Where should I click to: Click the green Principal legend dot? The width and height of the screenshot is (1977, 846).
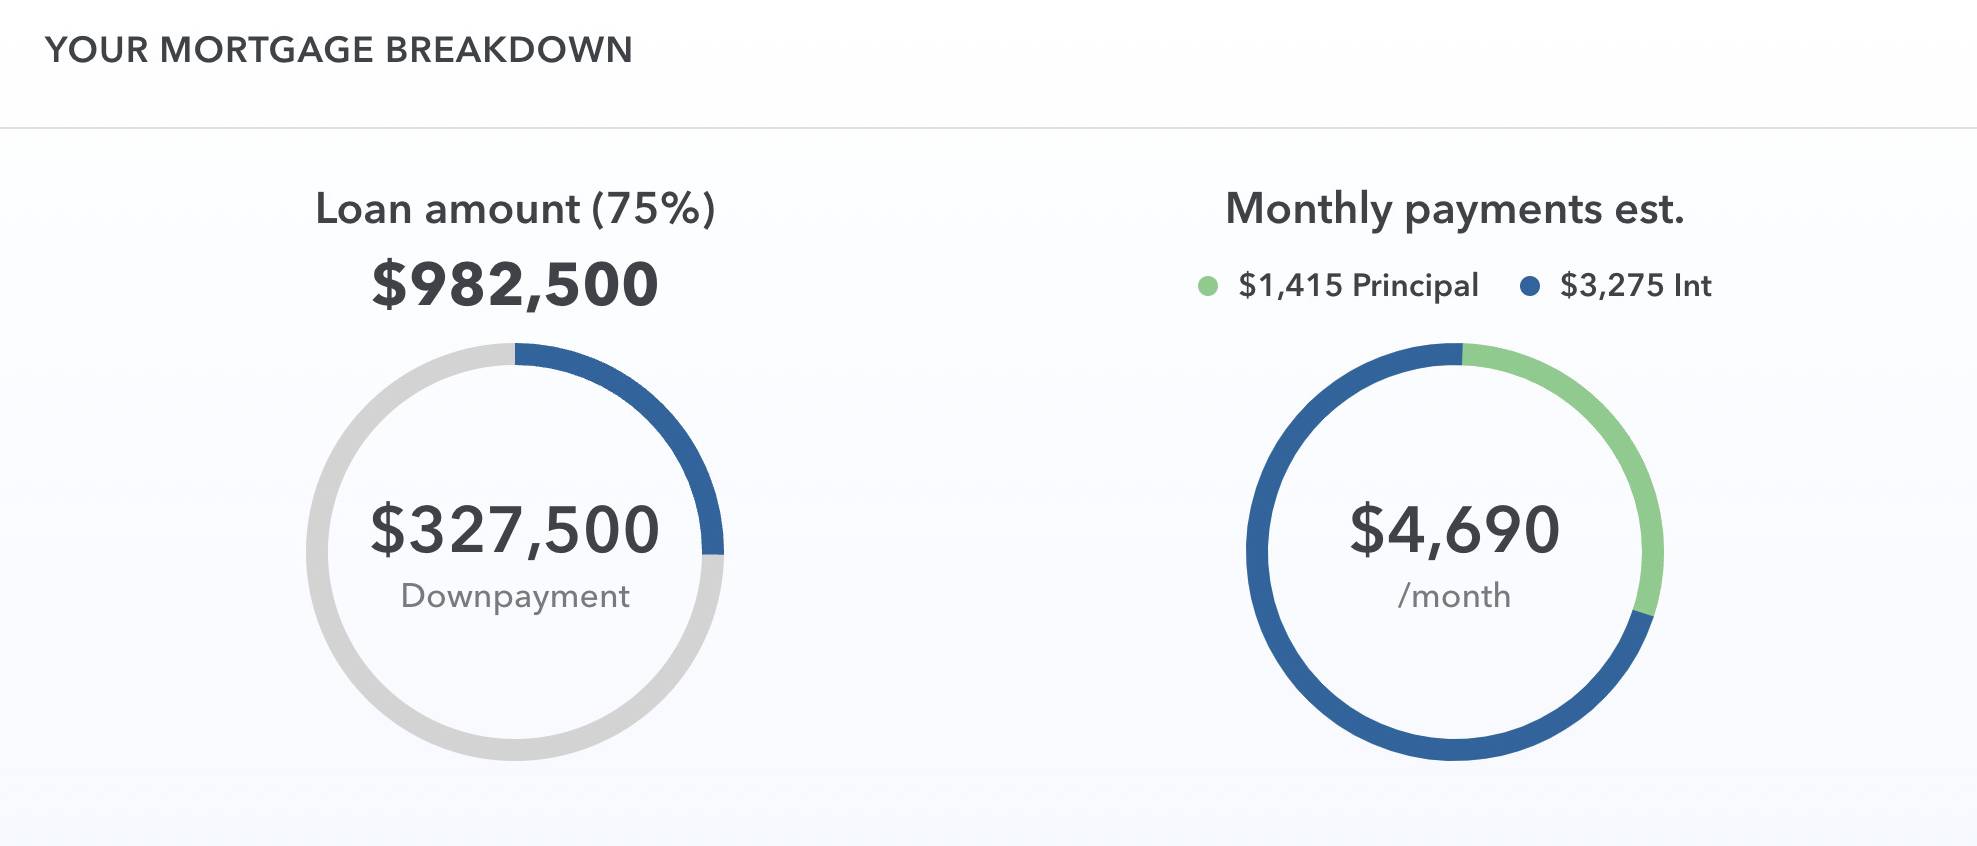point(1208,287)
